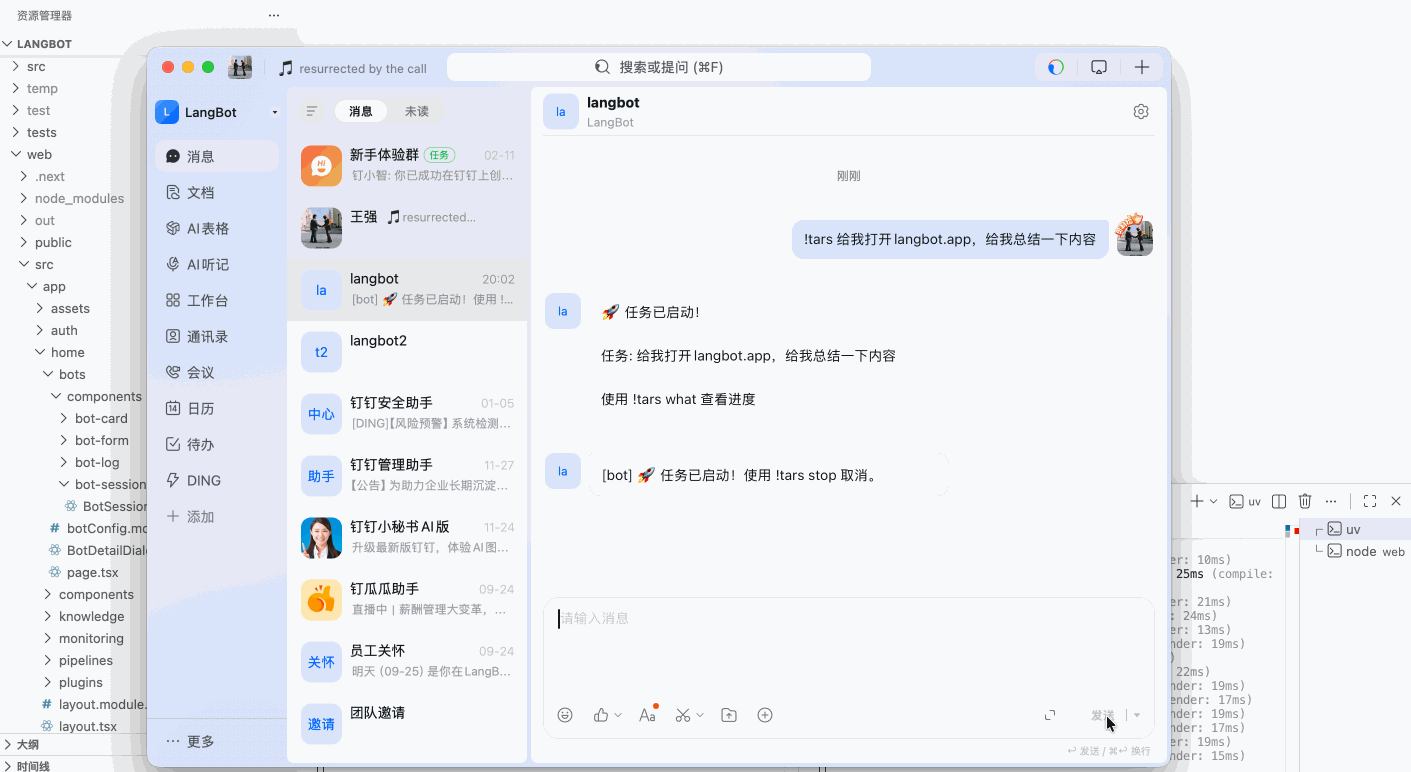This screenshot has width=1411, height=772.
Task: Click the scissors screenshot tool icon
Action: [x=683, y=715]
